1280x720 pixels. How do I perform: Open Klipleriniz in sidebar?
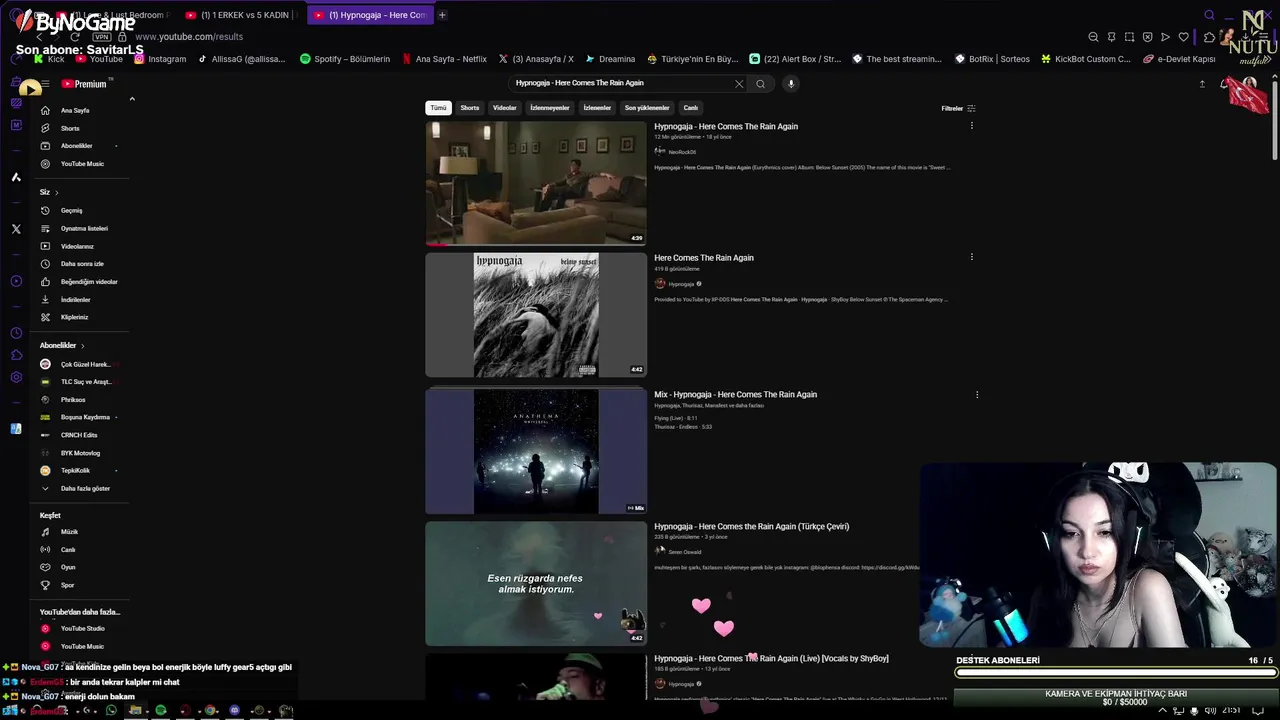click(x=74, y=317)
